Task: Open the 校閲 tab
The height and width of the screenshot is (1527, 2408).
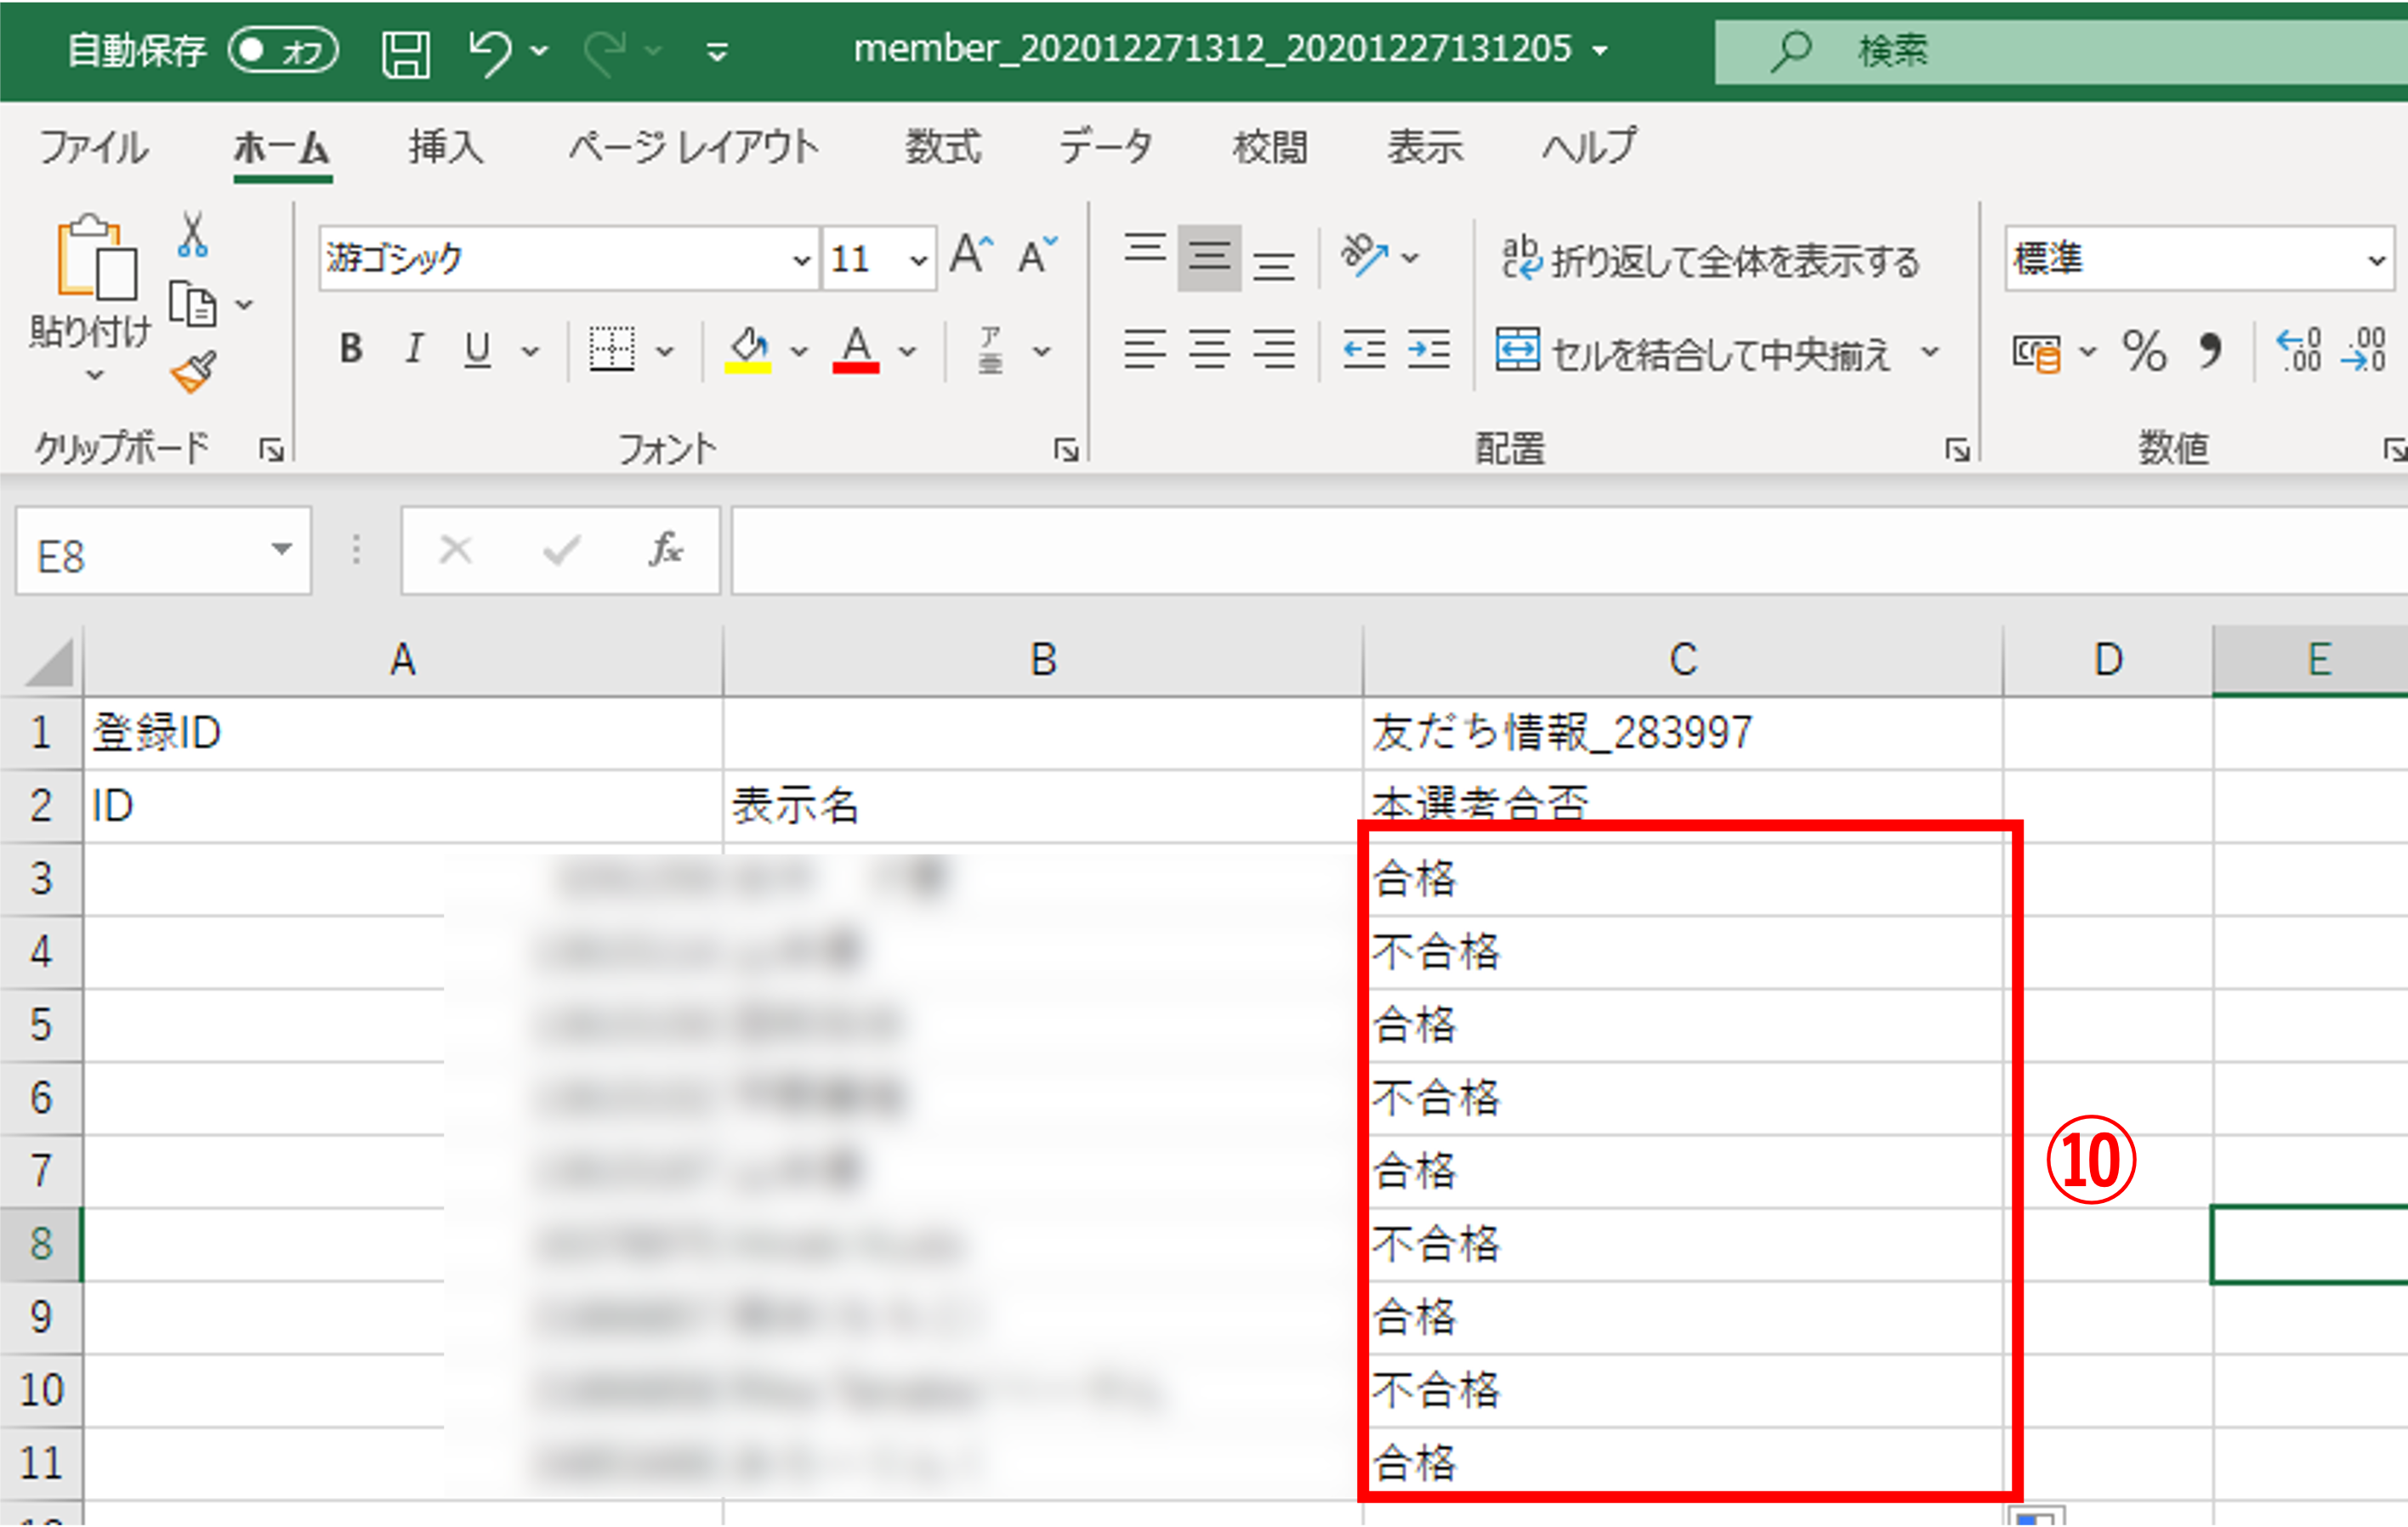Action: tap(1270, 147)
